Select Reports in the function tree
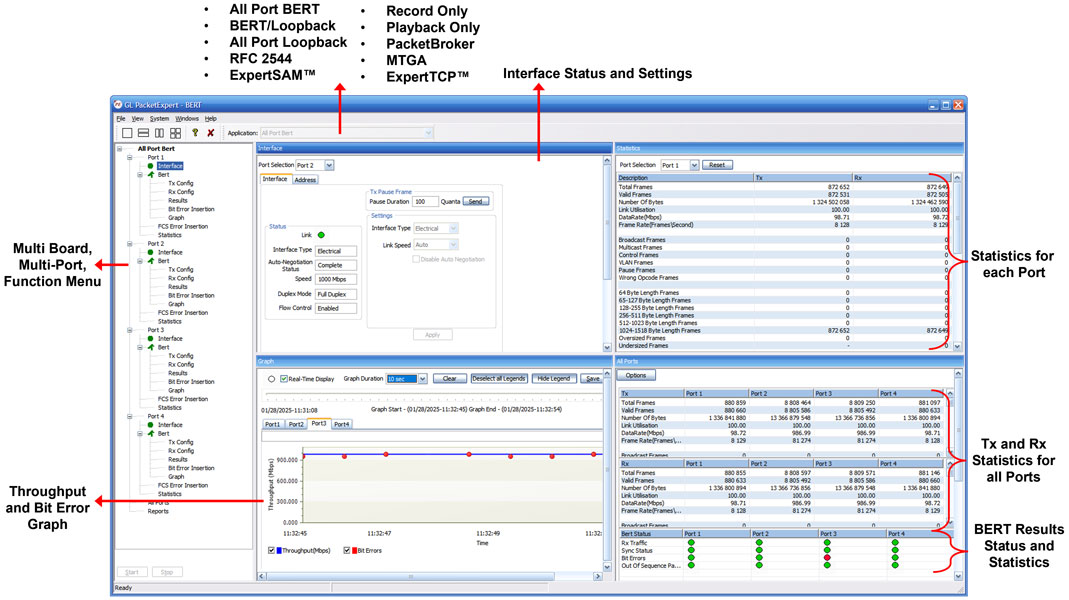 [x=157, y=511]
